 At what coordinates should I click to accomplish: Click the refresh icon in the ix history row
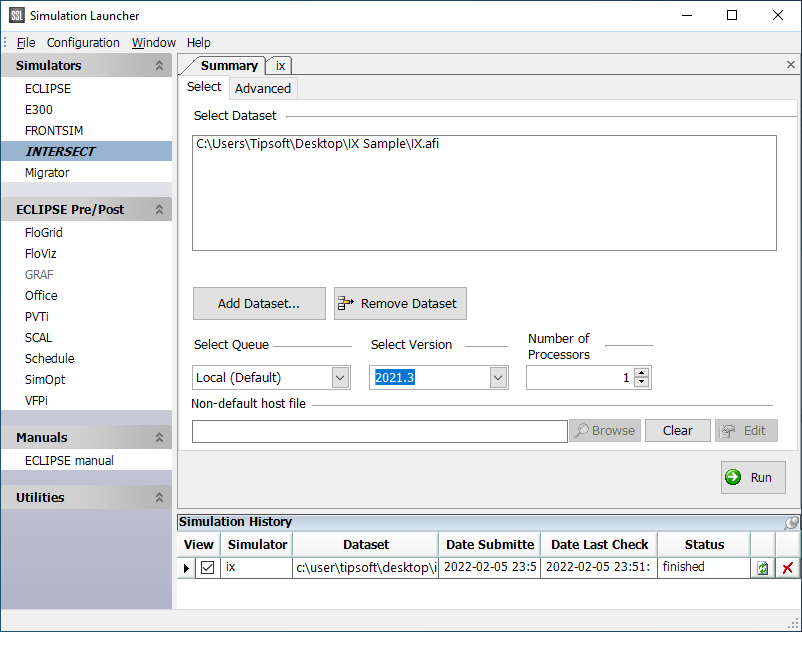click(763, 568)
